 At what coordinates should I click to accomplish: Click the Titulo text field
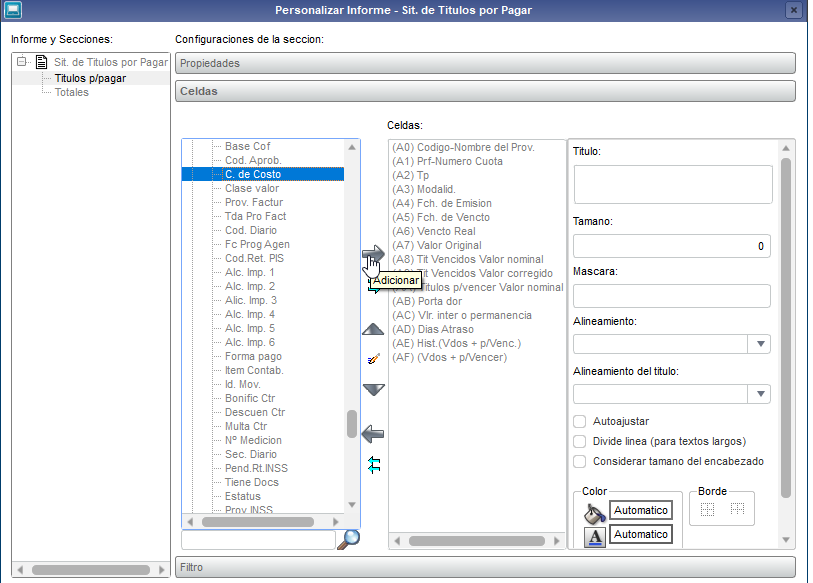672,185
